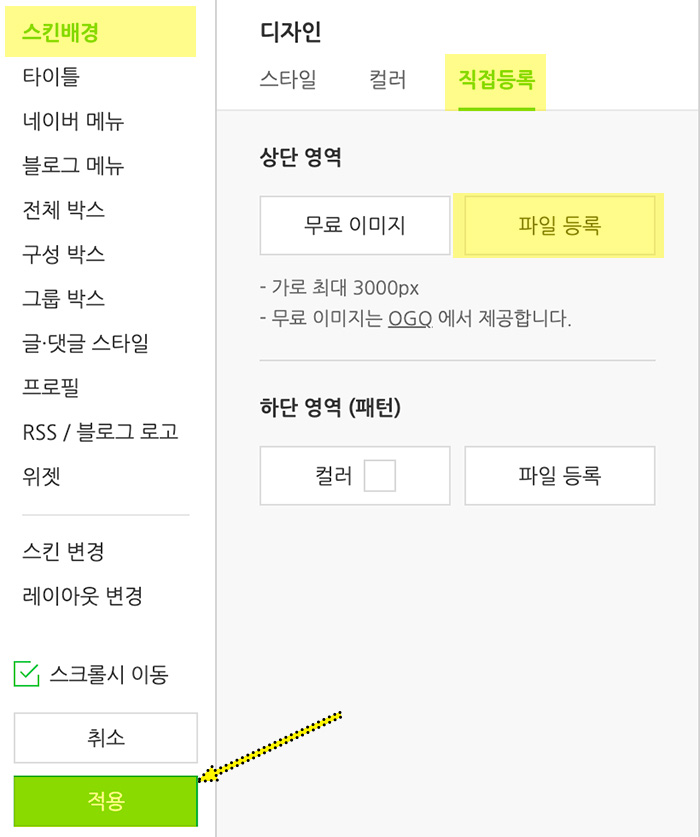Open the 타이틀 settings menu
The image size is (700, 837).
click(x=45, y=75)
